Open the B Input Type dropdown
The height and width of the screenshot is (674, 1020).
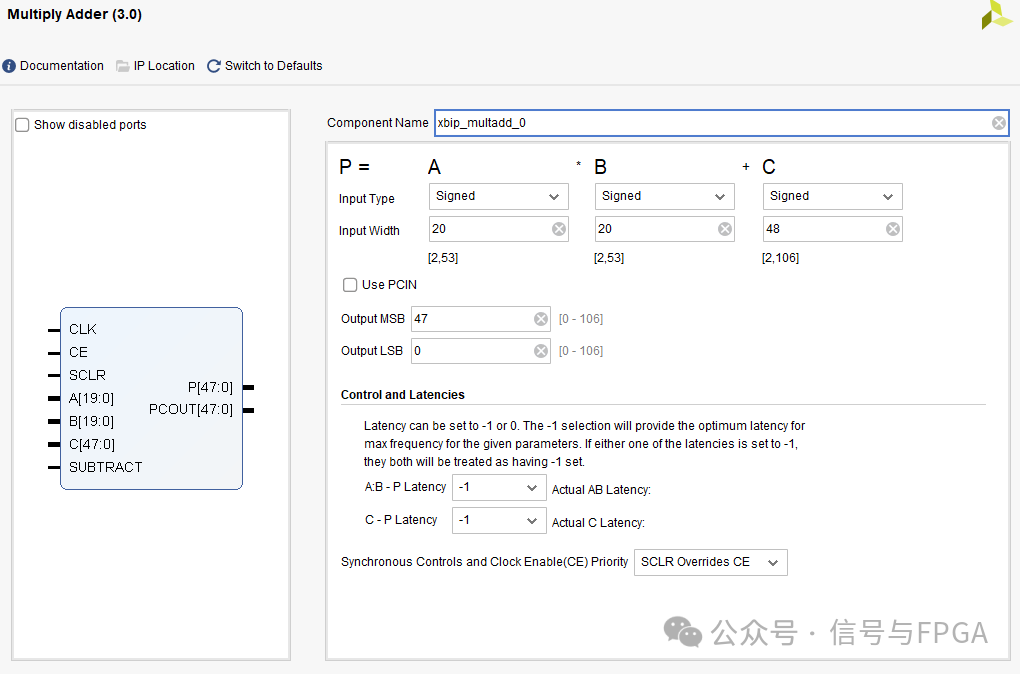click(664, 196)
